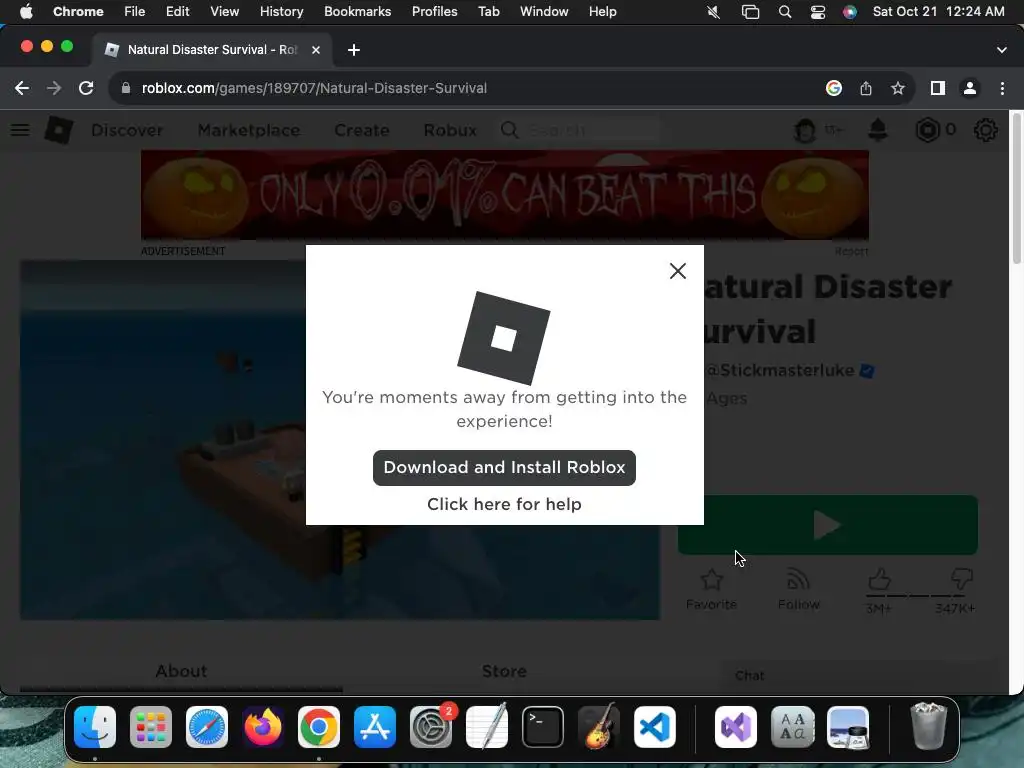The width and height of the screenshot is (1024, 768).
Task: Dislike the game with thumbs down
Action: click(x=961, y=579)
